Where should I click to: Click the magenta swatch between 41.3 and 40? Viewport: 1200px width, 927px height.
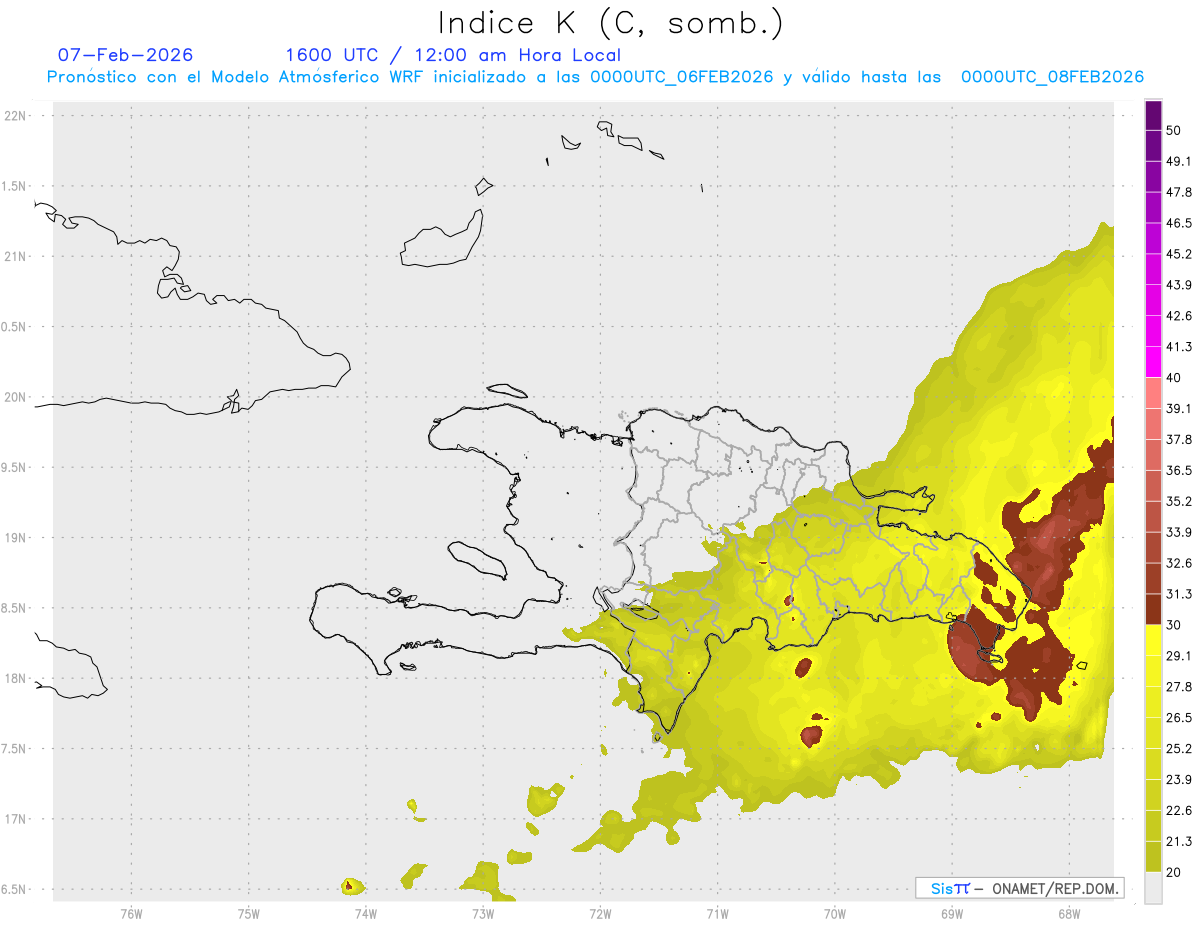point(1154,362)
